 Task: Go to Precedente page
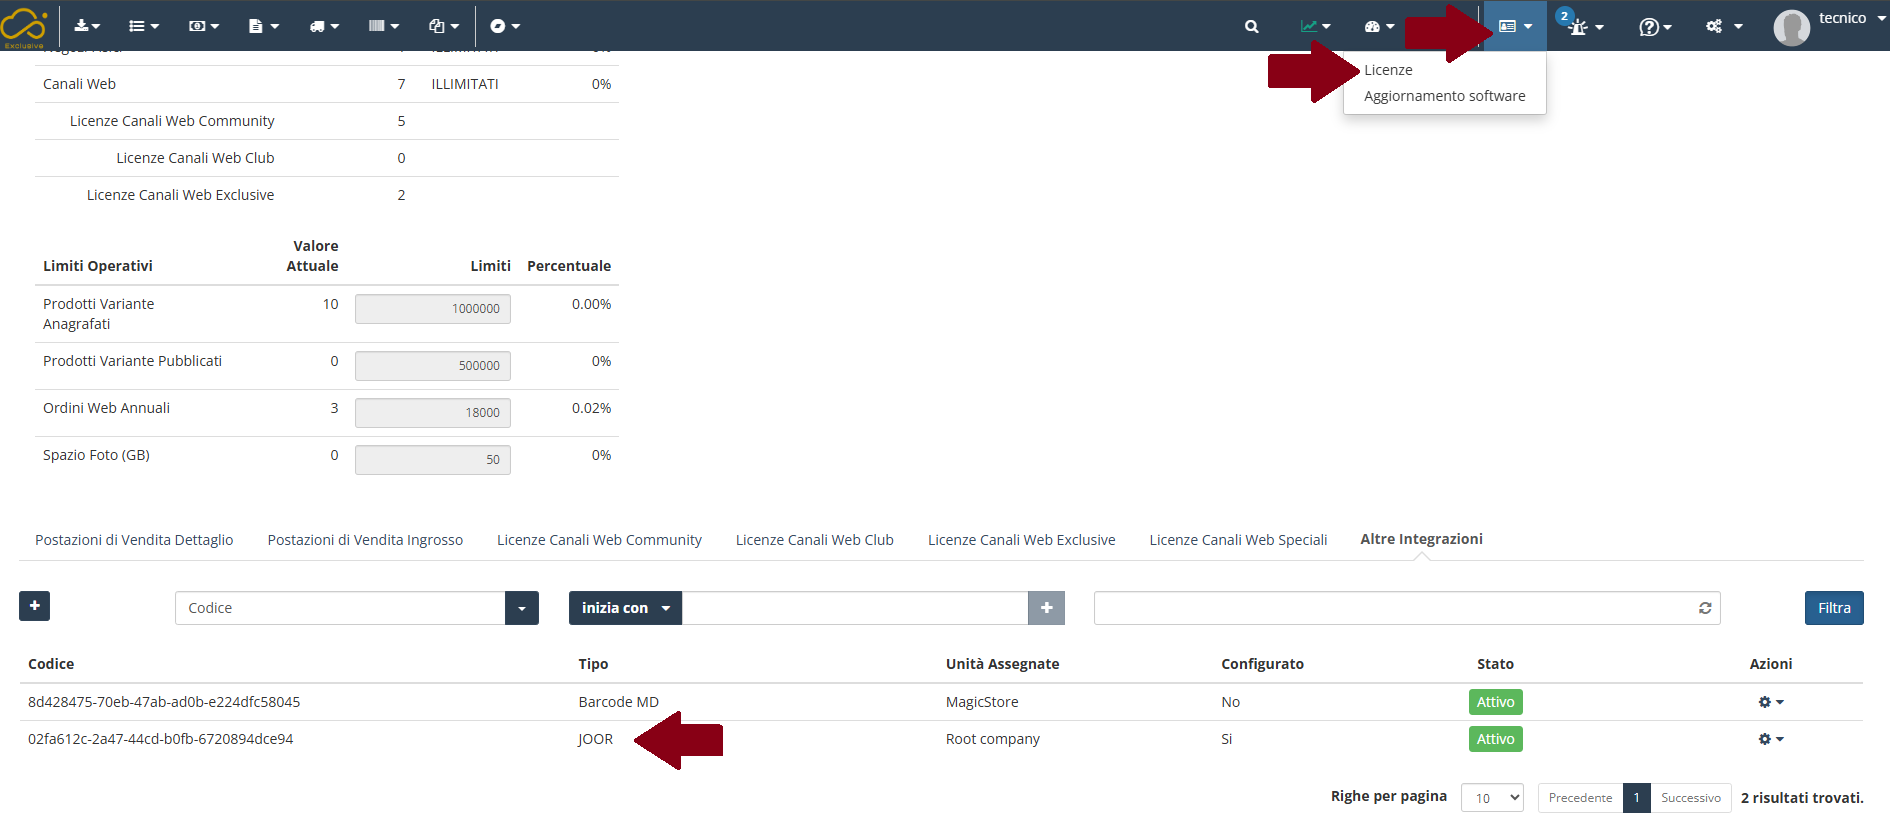click(1580, 798)
